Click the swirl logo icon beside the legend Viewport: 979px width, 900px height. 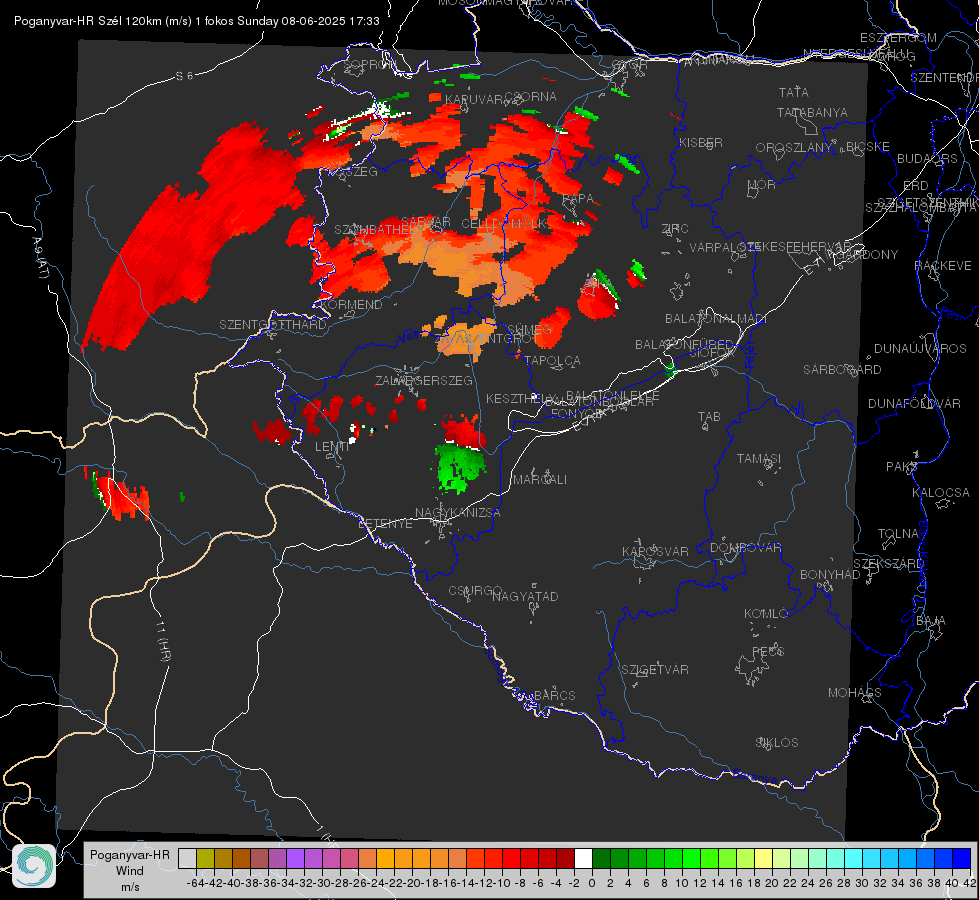click(x=34, y=866)
